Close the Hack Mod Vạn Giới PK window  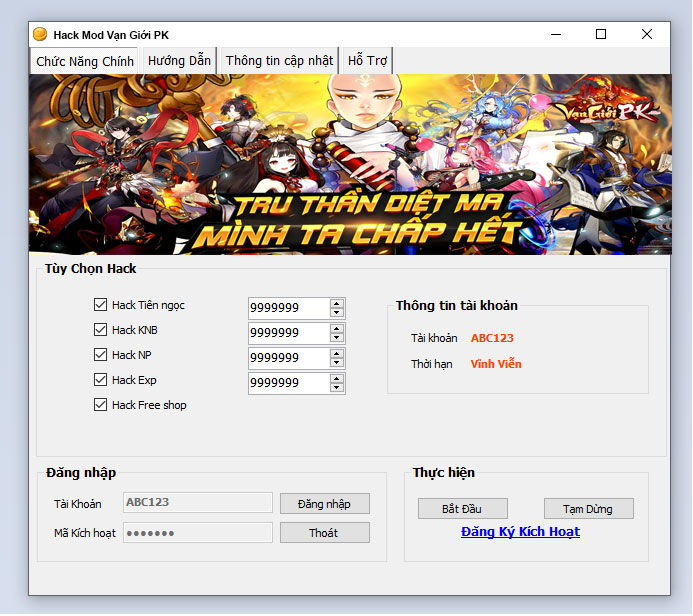(647, 34)
